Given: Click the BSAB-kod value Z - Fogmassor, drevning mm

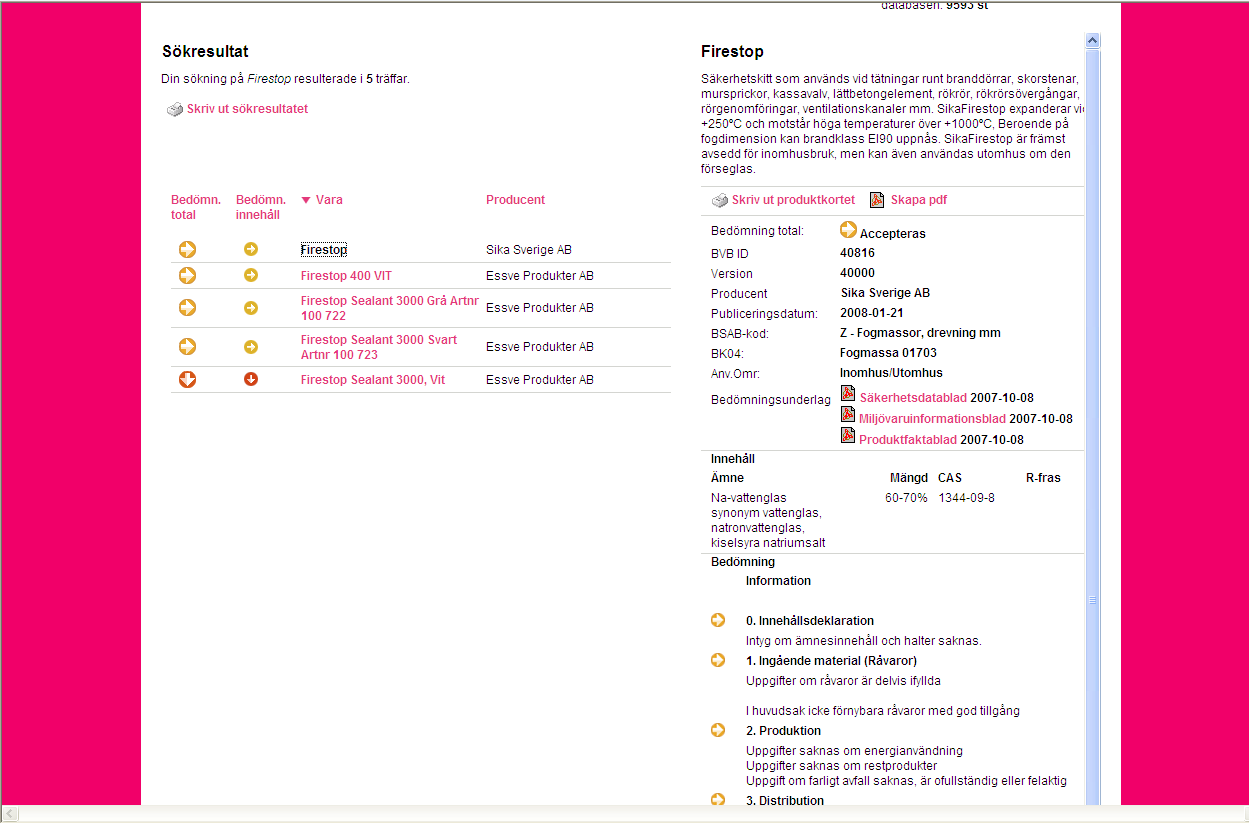Looking at the screenshot, I should point(920,333).
